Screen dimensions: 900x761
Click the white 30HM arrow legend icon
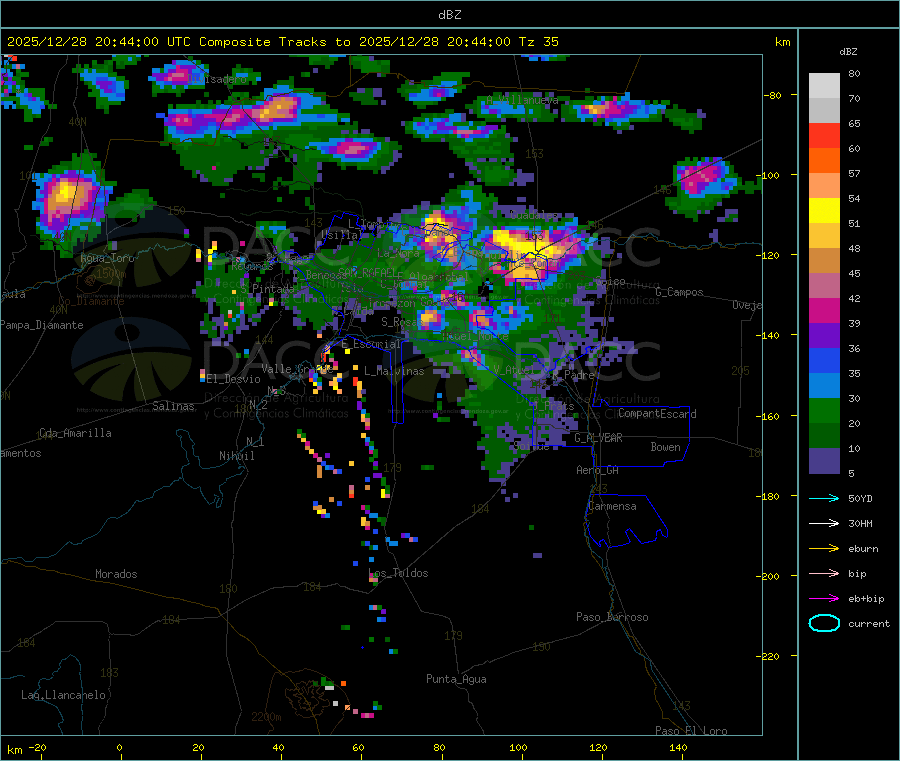824,523
